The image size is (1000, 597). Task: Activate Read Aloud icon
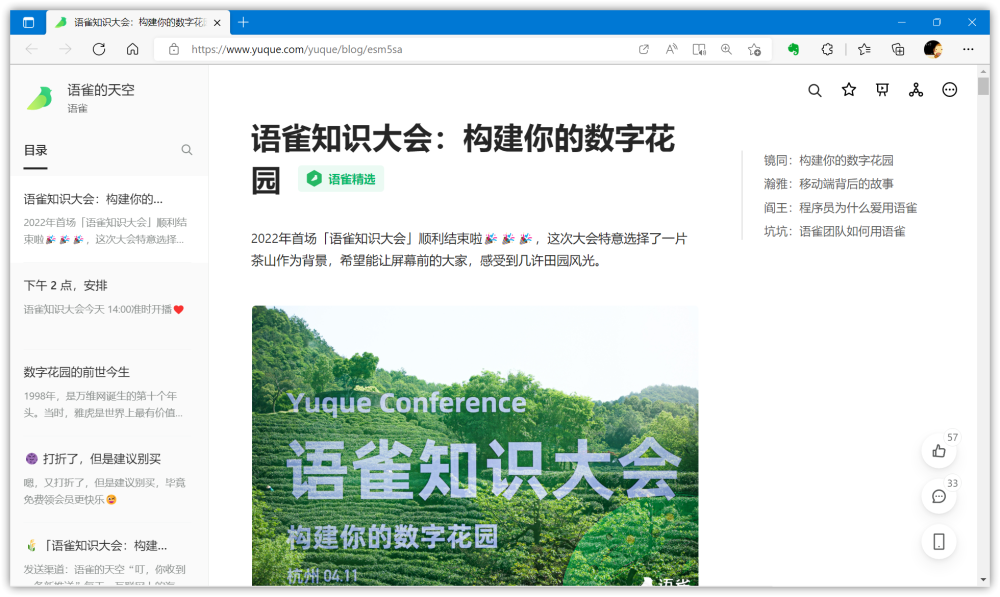point(671,49)
